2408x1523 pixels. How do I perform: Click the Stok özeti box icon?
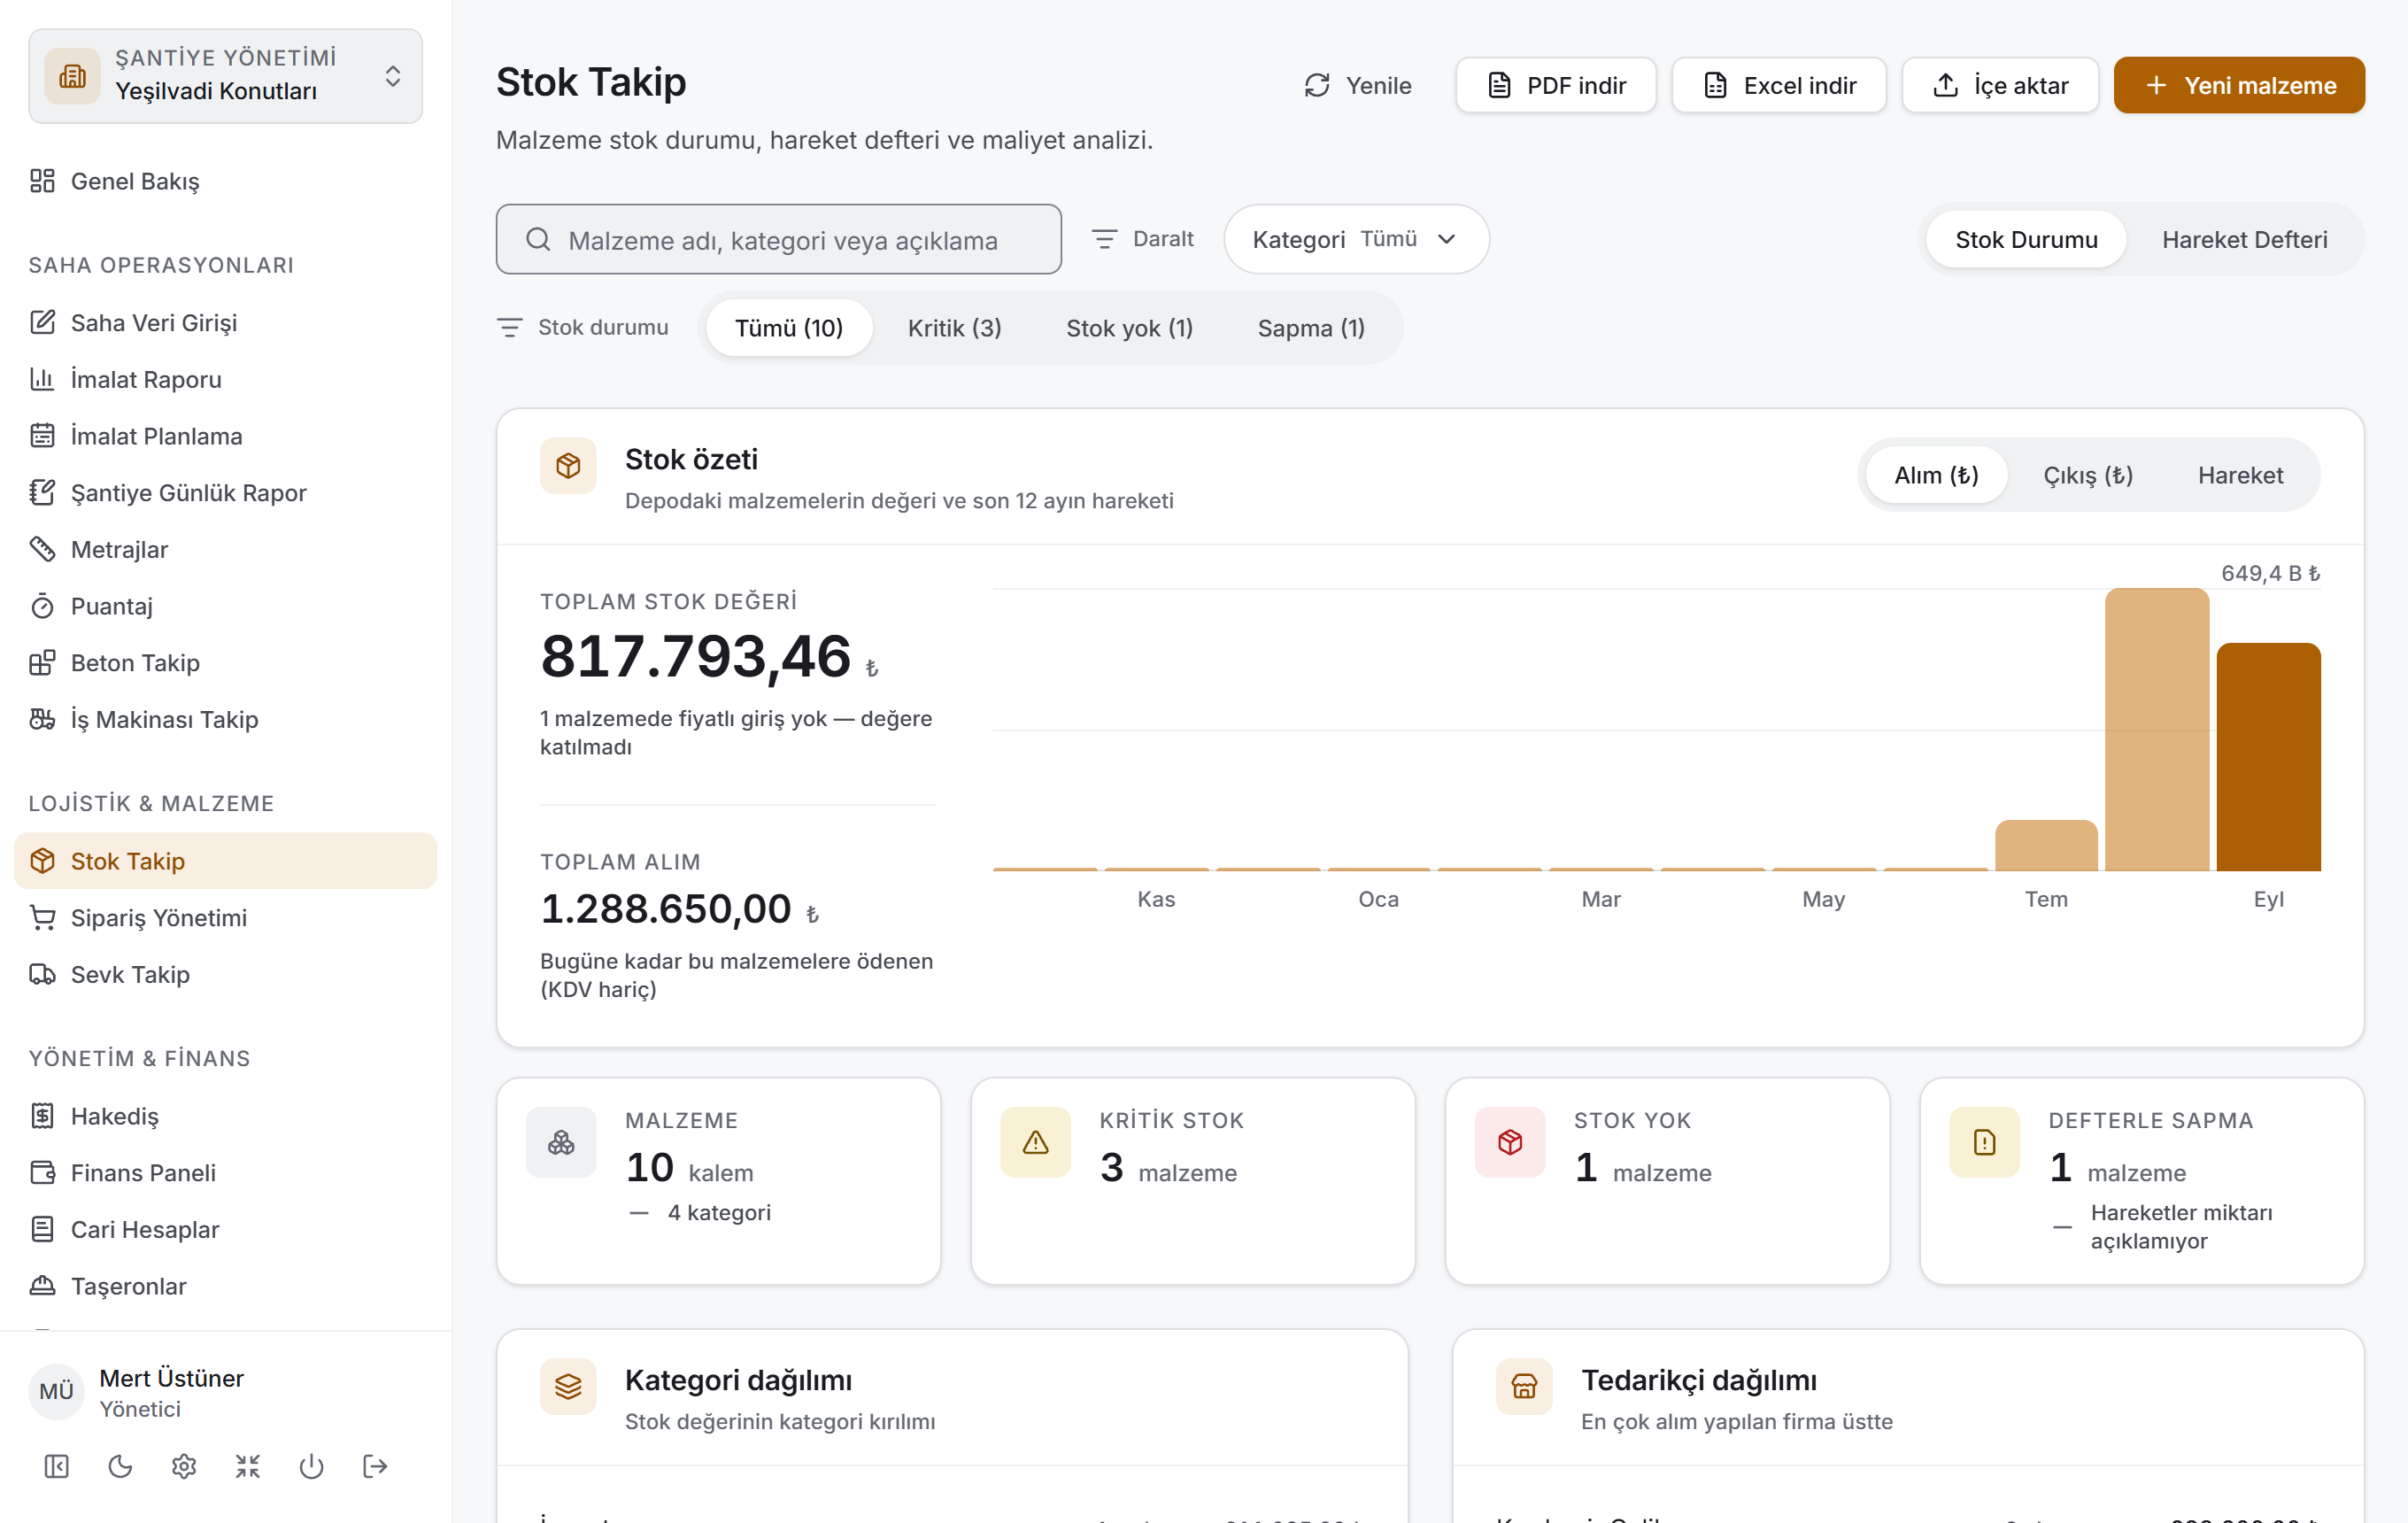568,466
